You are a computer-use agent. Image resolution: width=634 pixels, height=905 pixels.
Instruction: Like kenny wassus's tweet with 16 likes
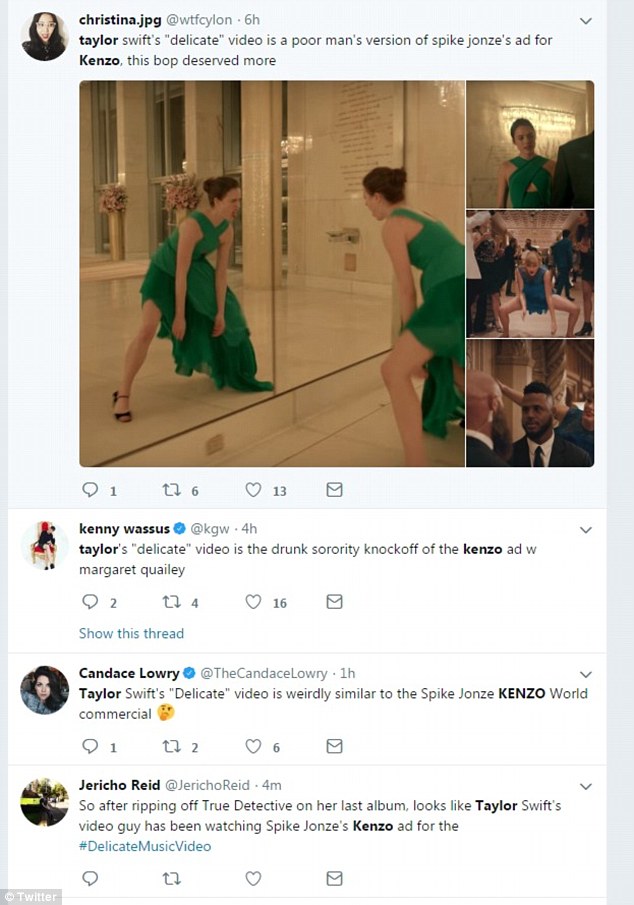tap(253, 602)
